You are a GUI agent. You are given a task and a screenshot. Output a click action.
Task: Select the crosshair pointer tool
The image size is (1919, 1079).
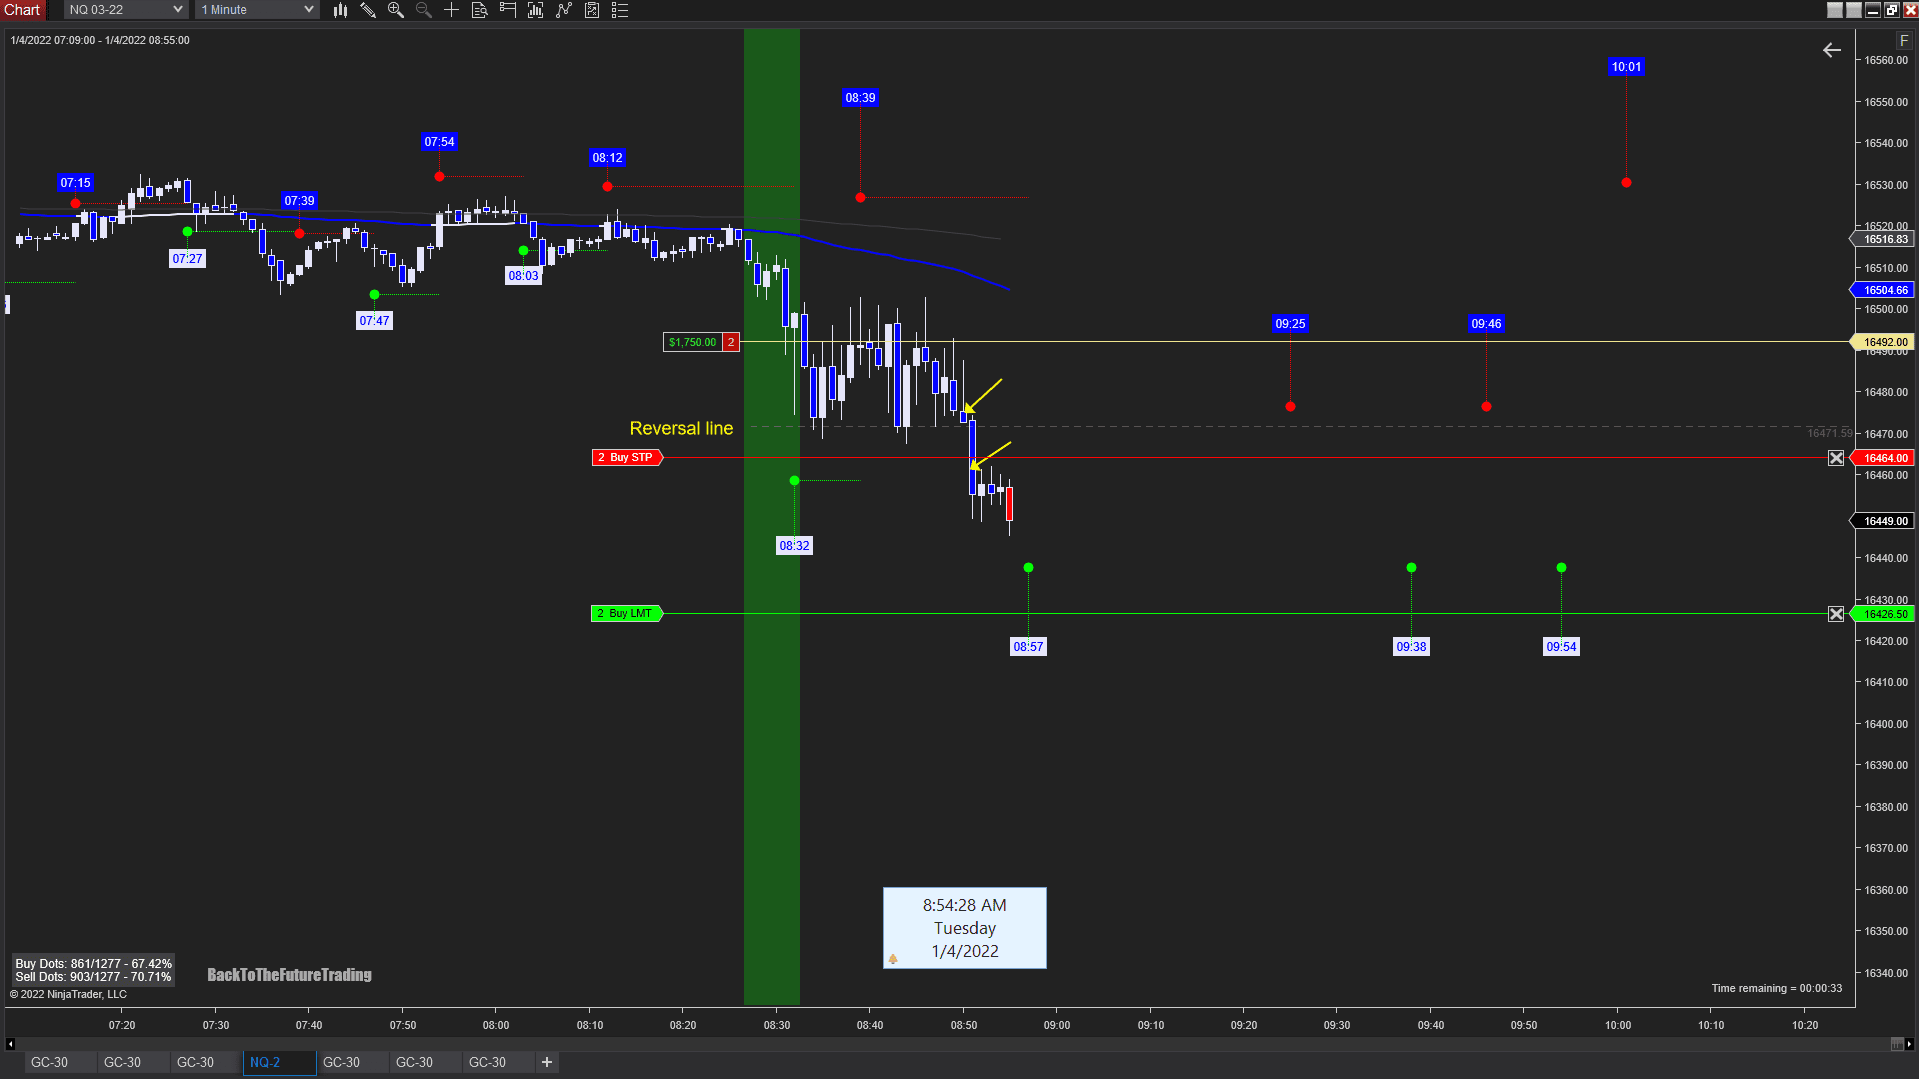pyautogui.click(x=452, y=10)
